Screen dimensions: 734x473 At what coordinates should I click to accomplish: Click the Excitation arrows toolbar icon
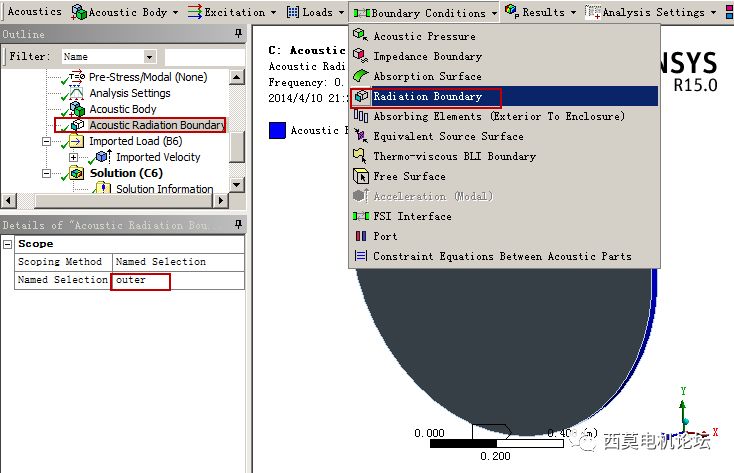point(195,12)
